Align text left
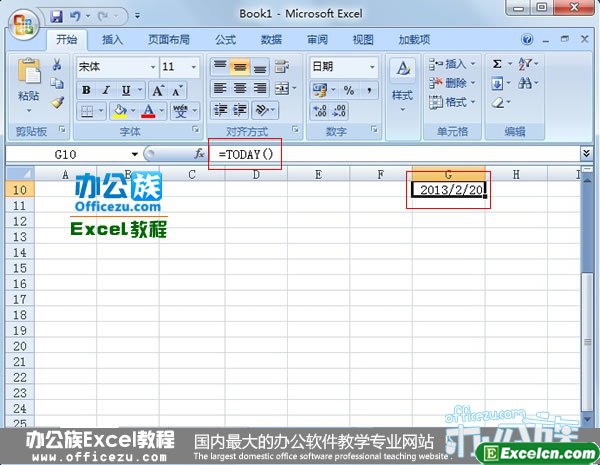 pos(220,89)
